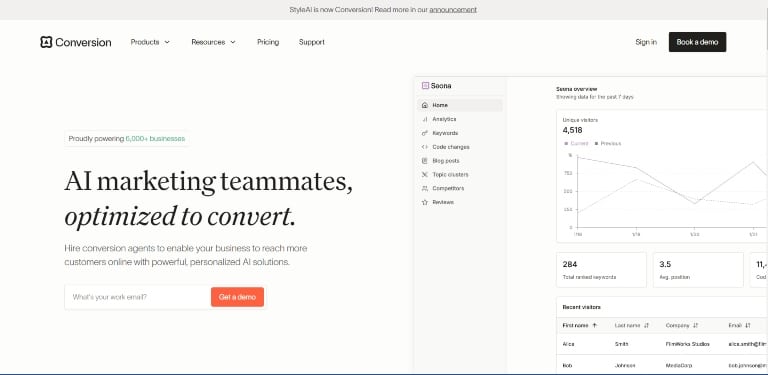Click the Conversion wordmark
The width and height of the screenshot is (768, 375).
[83, 42]
